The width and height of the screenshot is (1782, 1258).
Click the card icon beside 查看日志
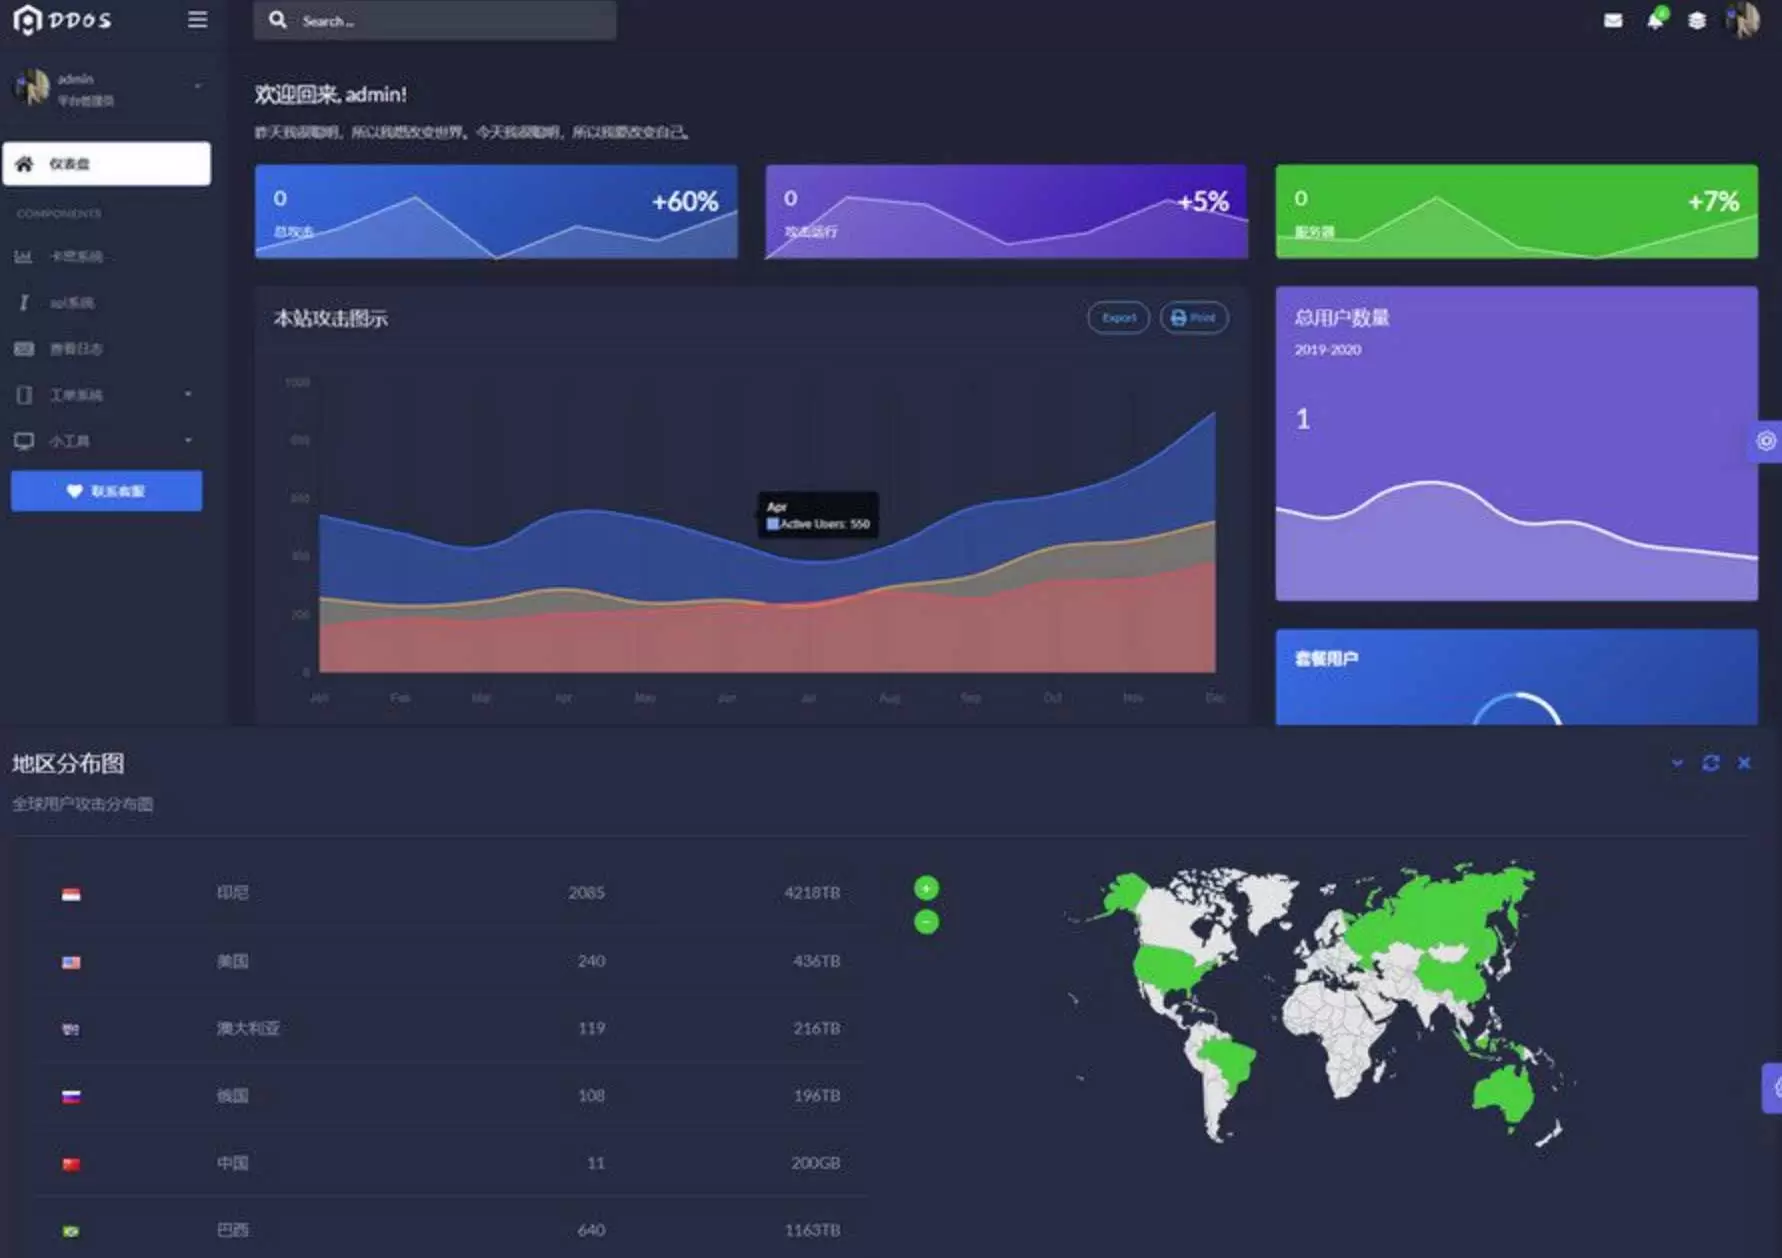pyautogui.click(x=24, y=349)
